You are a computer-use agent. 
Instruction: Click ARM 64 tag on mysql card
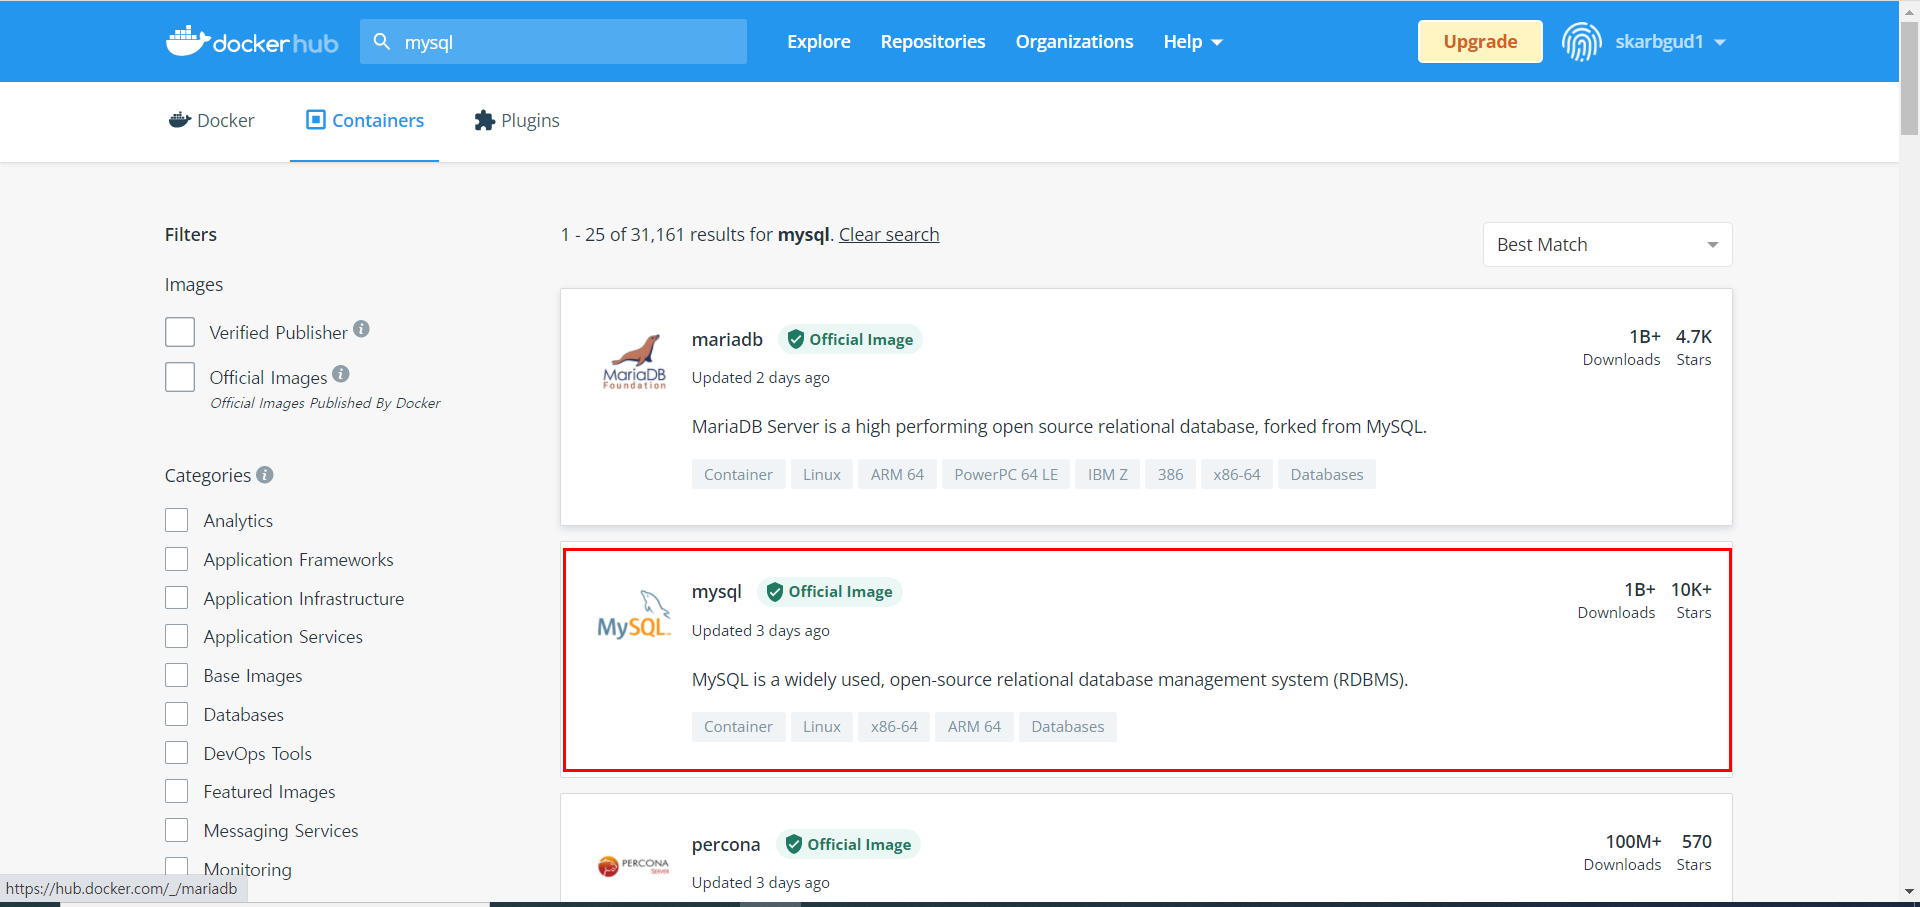975,727
